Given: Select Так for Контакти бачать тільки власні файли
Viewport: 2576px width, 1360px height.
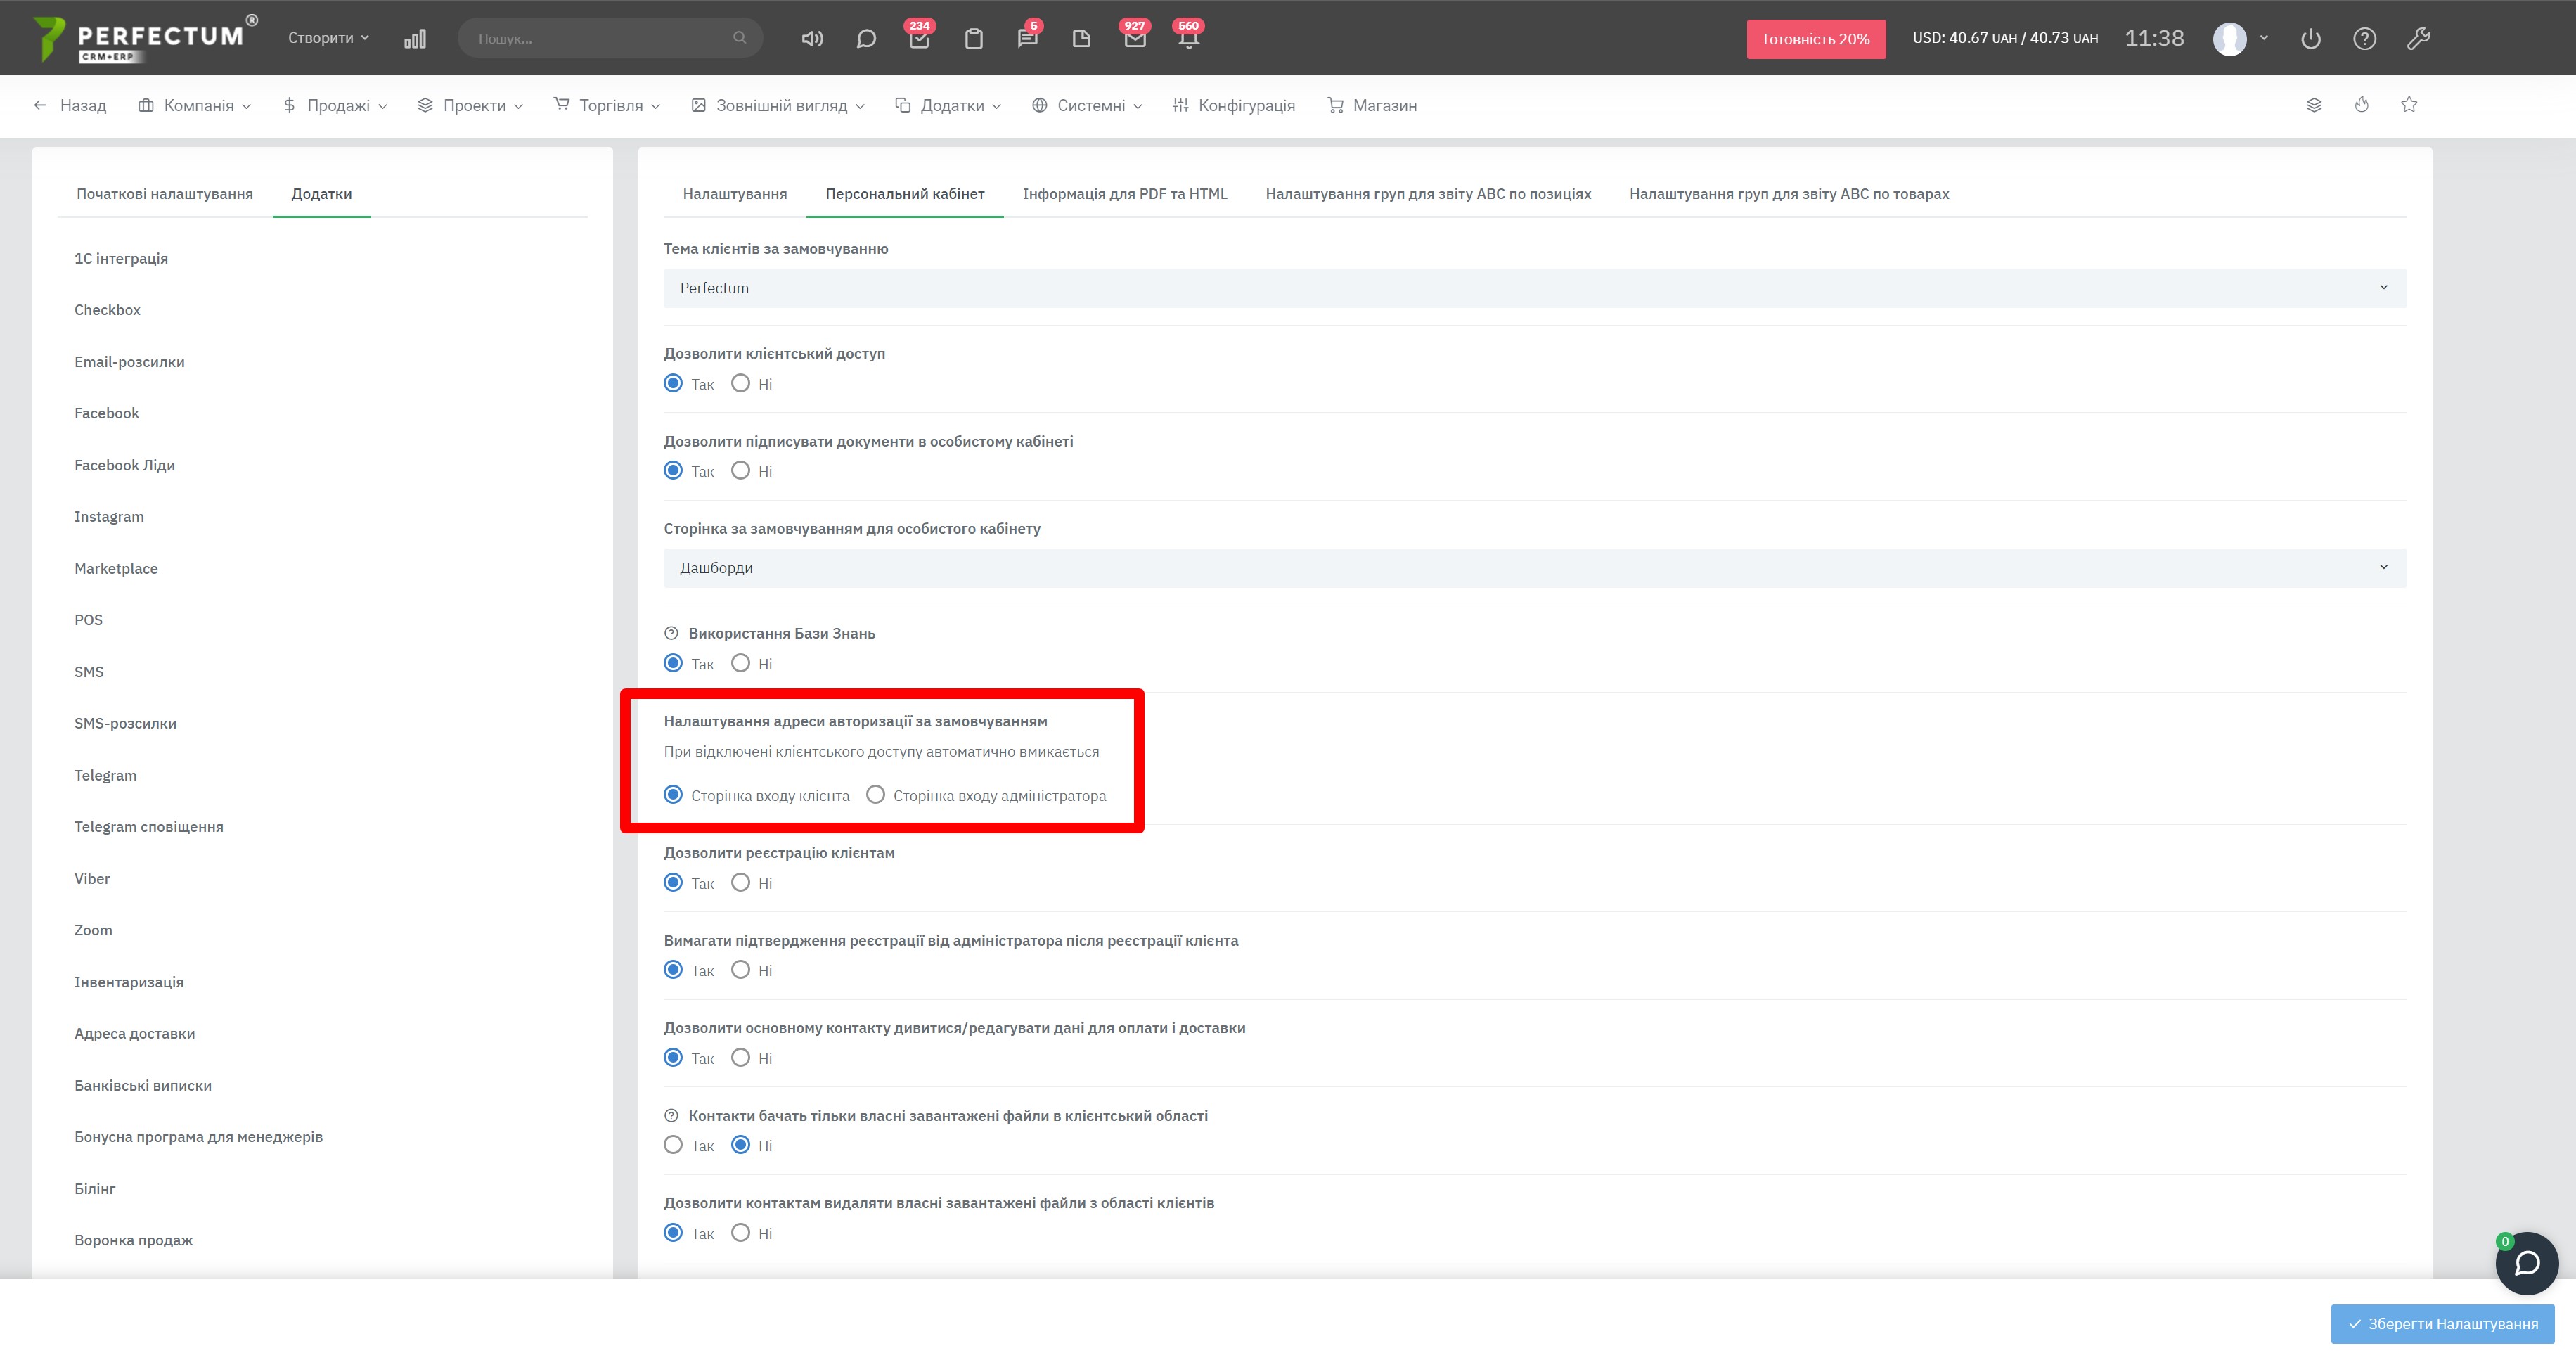Looking at the screenshot, I should 673,1145.
